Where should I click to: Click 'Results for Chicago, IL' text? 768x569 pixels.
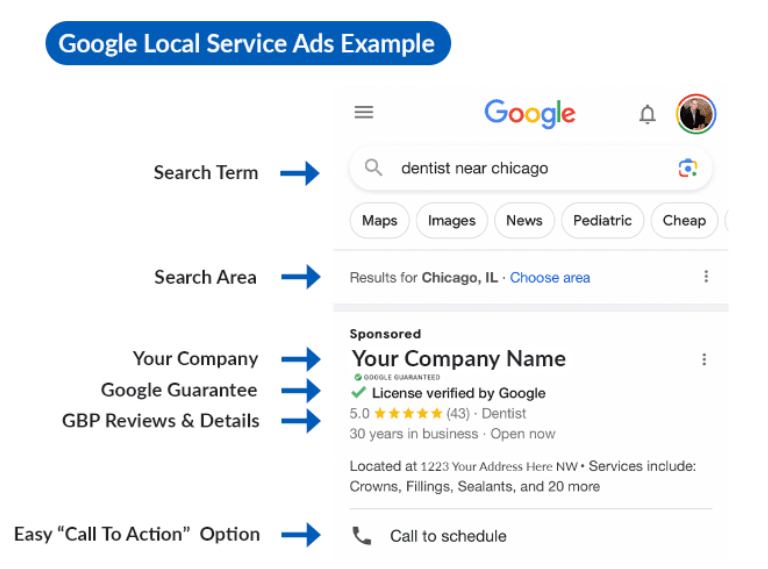(x=424, y=278)
